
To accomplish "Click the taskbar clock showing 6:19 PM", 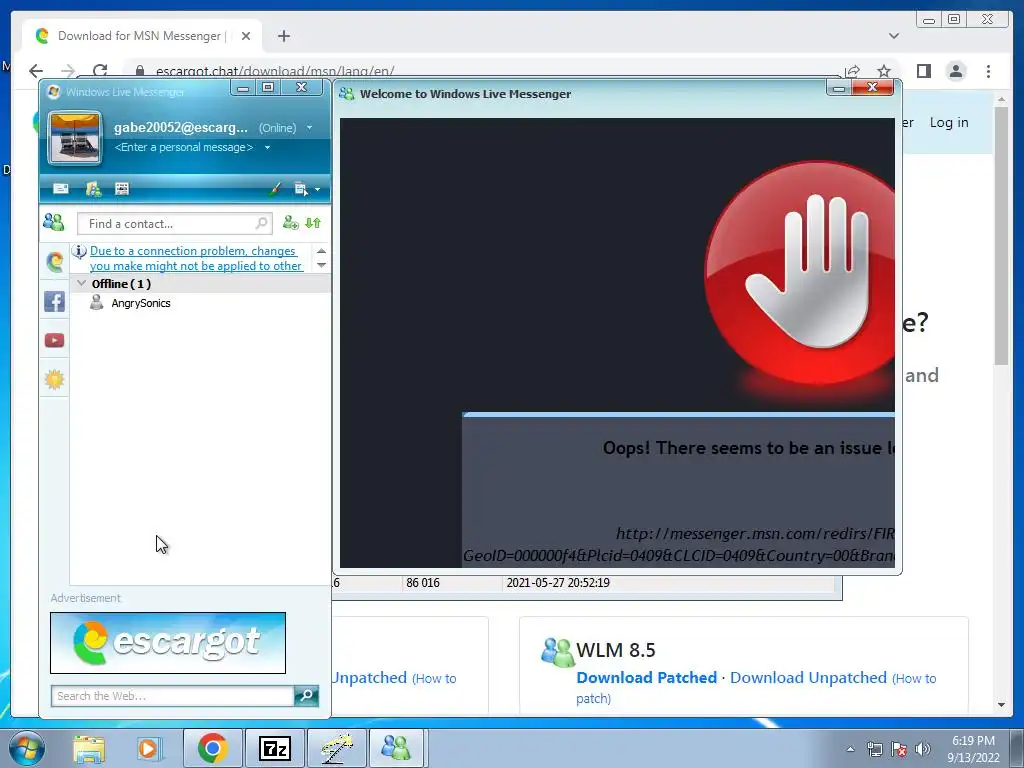I will 974,749.
